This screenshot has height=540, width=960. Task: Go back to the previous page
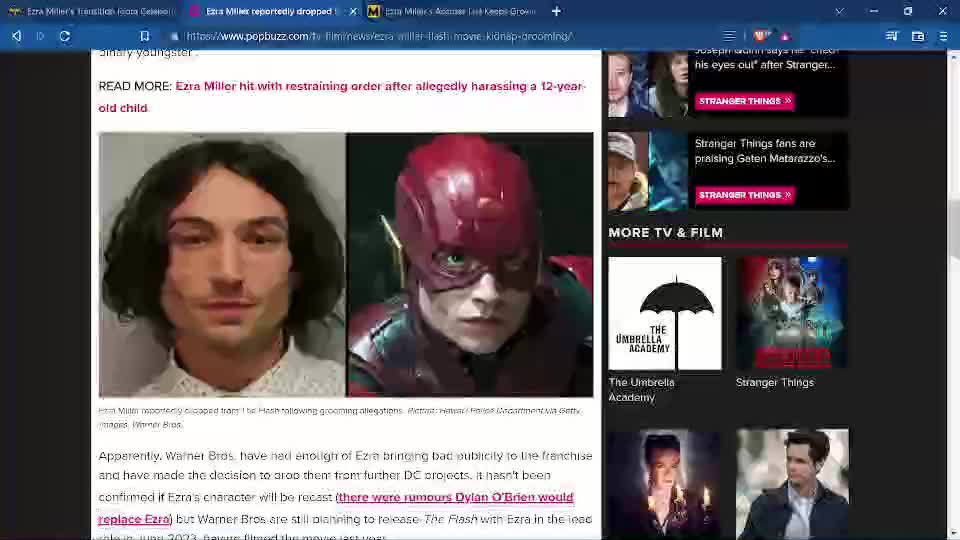coord(17,36)
